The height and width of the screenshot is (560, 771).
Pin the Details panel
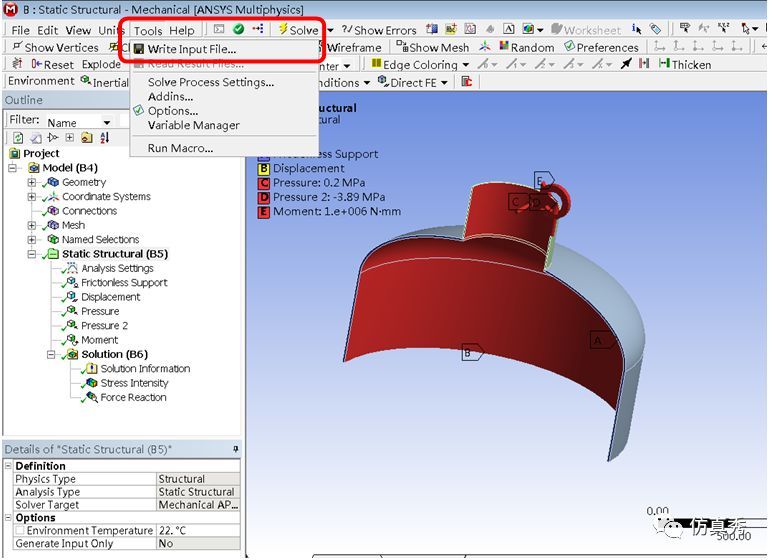pos(236,449)
